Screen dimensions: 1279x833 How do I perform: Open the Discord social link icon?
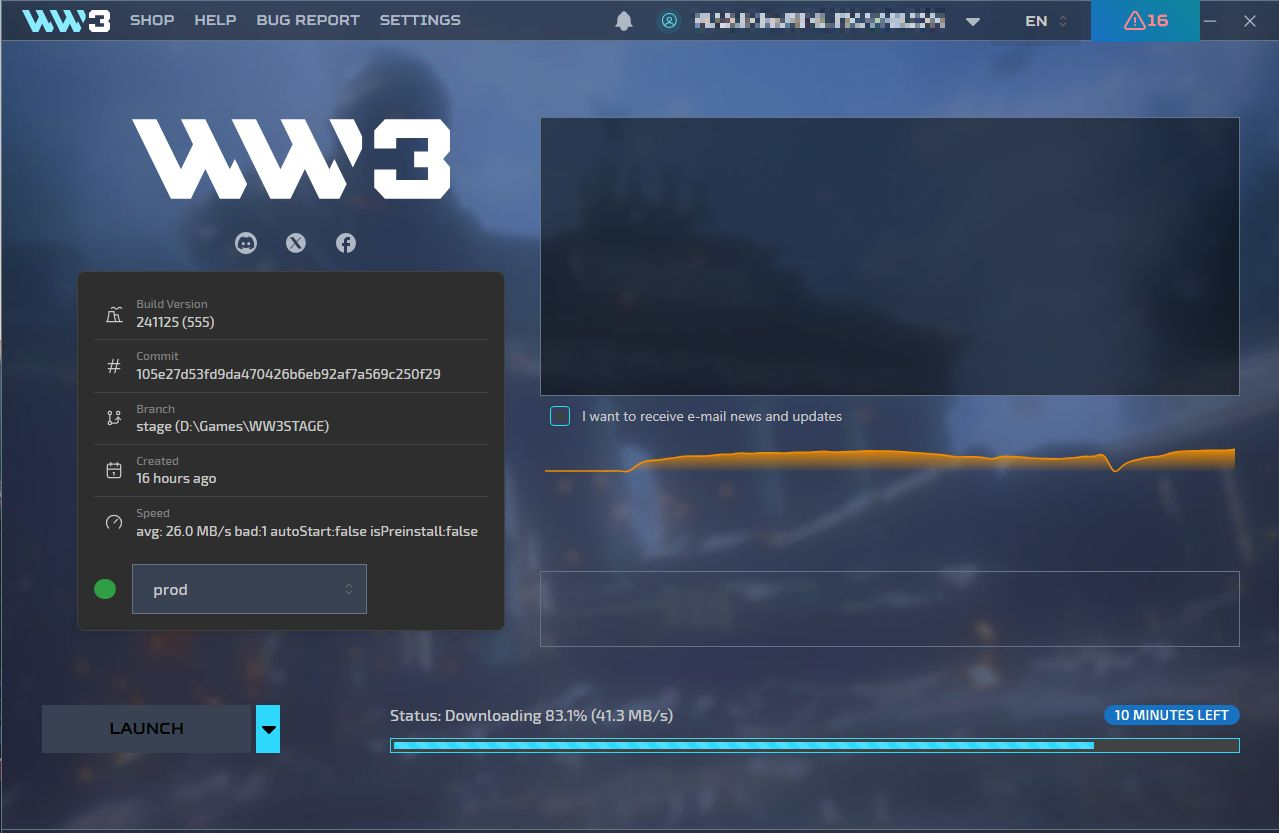[246, 243]
